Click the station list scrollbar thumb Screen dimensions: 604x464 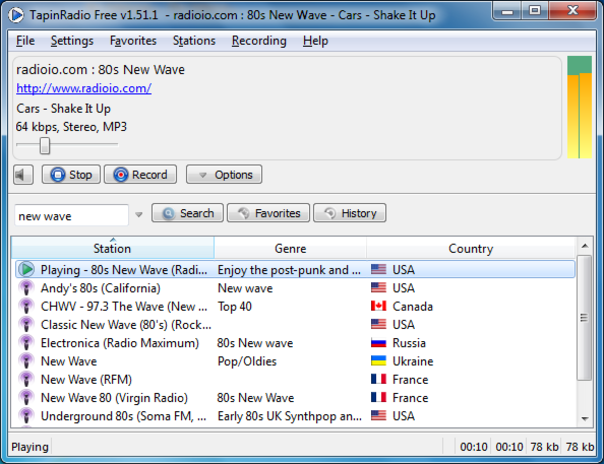(x=585, y=318)
